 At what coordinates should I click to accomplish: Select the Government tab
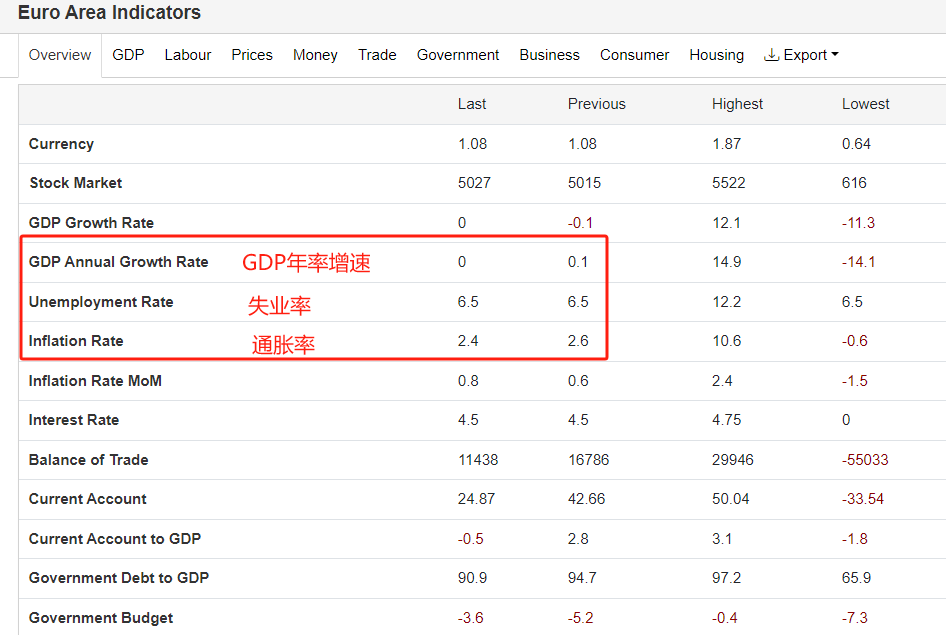458,55
